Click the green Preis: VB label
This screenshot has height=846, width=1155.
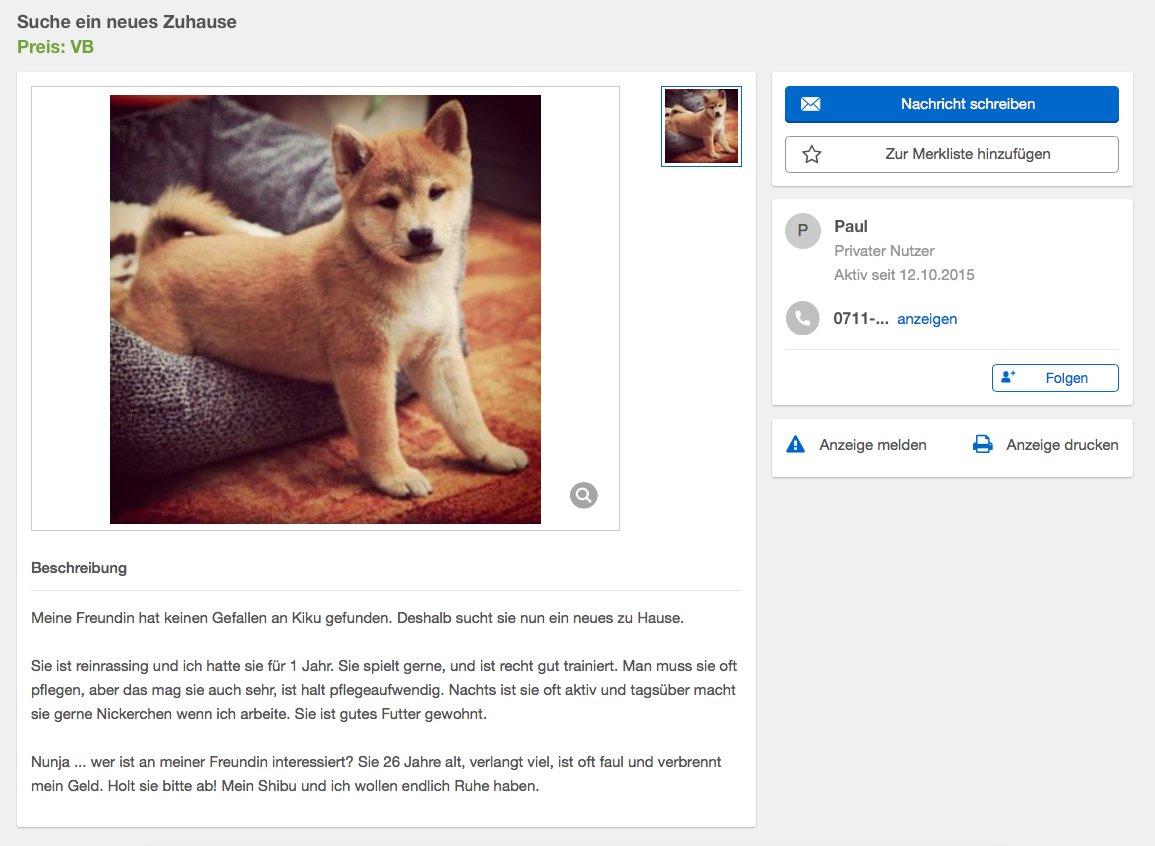[55, 46]
